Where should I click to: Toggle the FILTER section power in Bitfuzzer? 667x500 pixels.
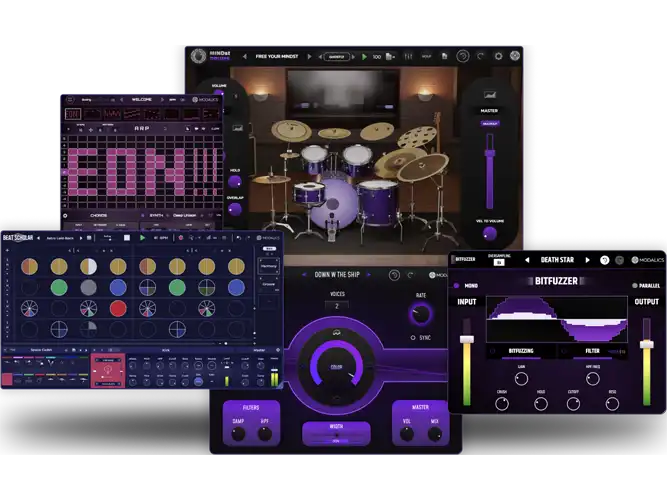click(564, 351)
